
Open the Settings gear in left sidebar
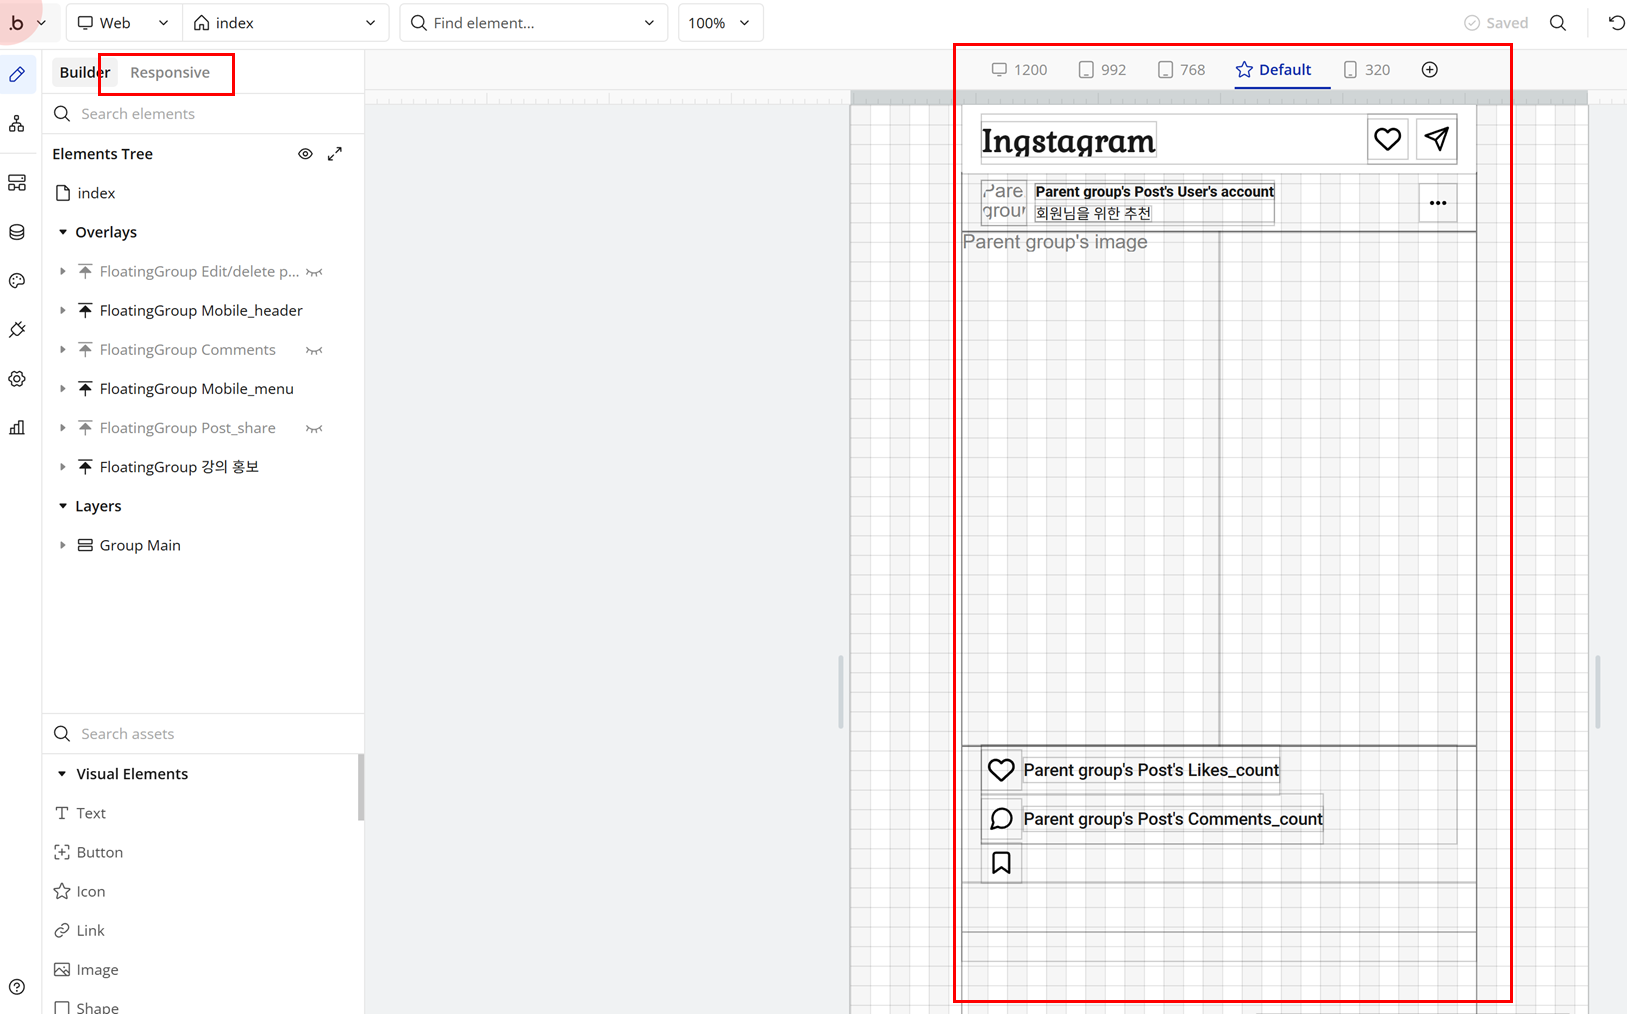[x=17, y=379]
